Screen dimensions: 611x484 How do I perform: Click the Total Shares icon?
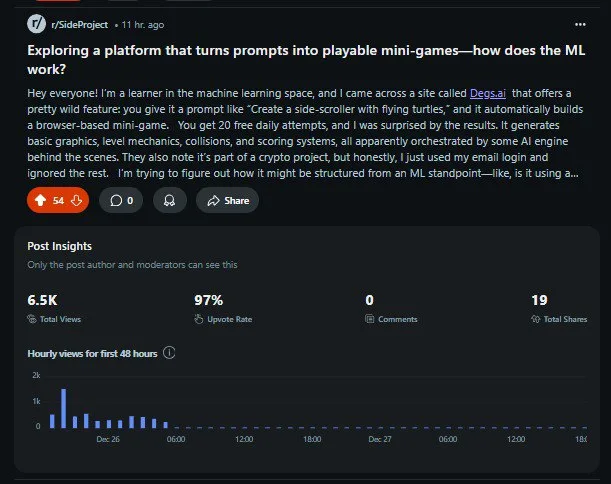[x=535, y=319]
